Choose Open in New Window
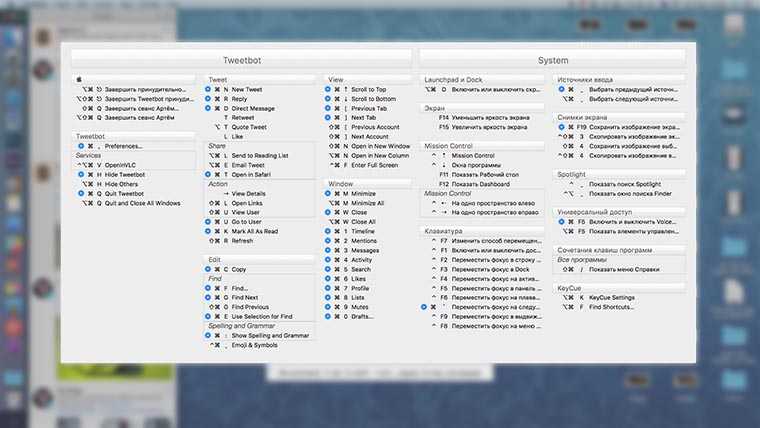Screen dimensions: 760x428 point(368,146)
